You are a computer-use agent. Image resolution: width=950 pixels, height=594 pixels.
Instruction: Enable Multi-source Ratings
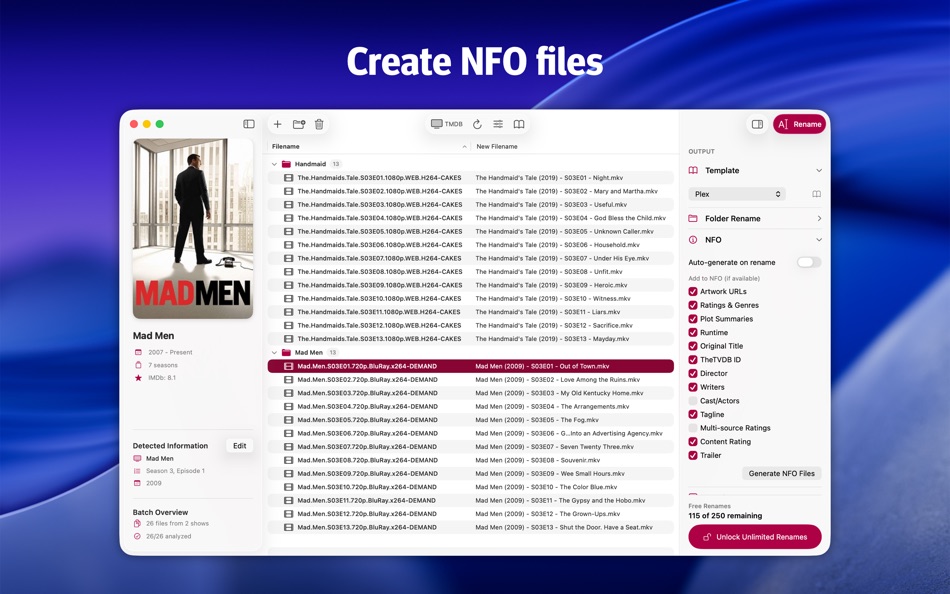[692, 427]
